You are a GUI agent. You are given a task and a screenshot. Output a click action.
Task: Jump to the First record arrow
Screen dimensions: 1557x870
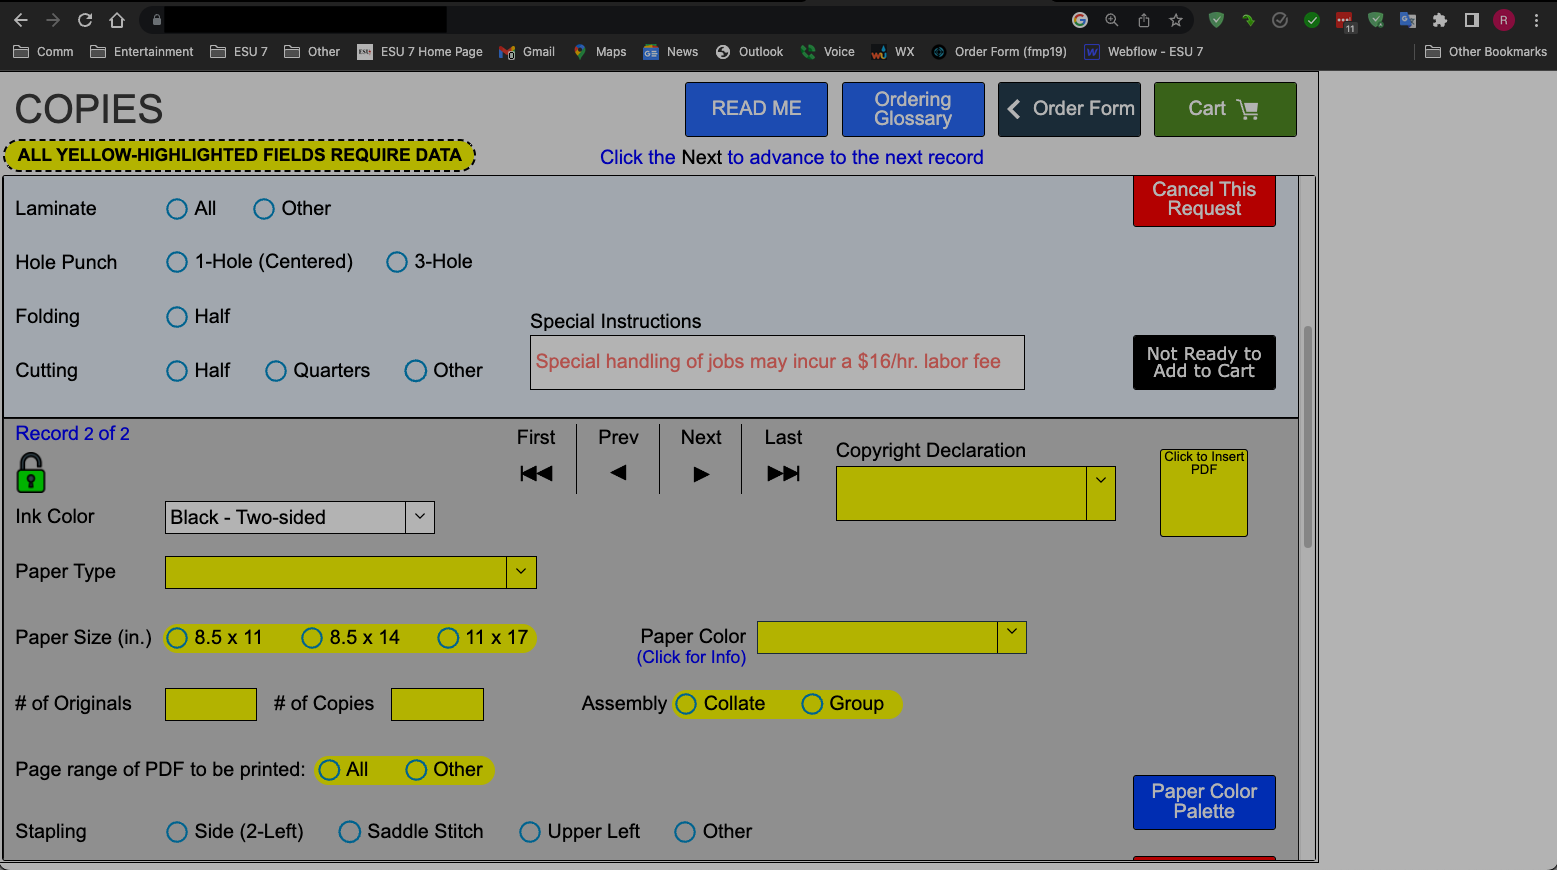[x=536, y=473]
